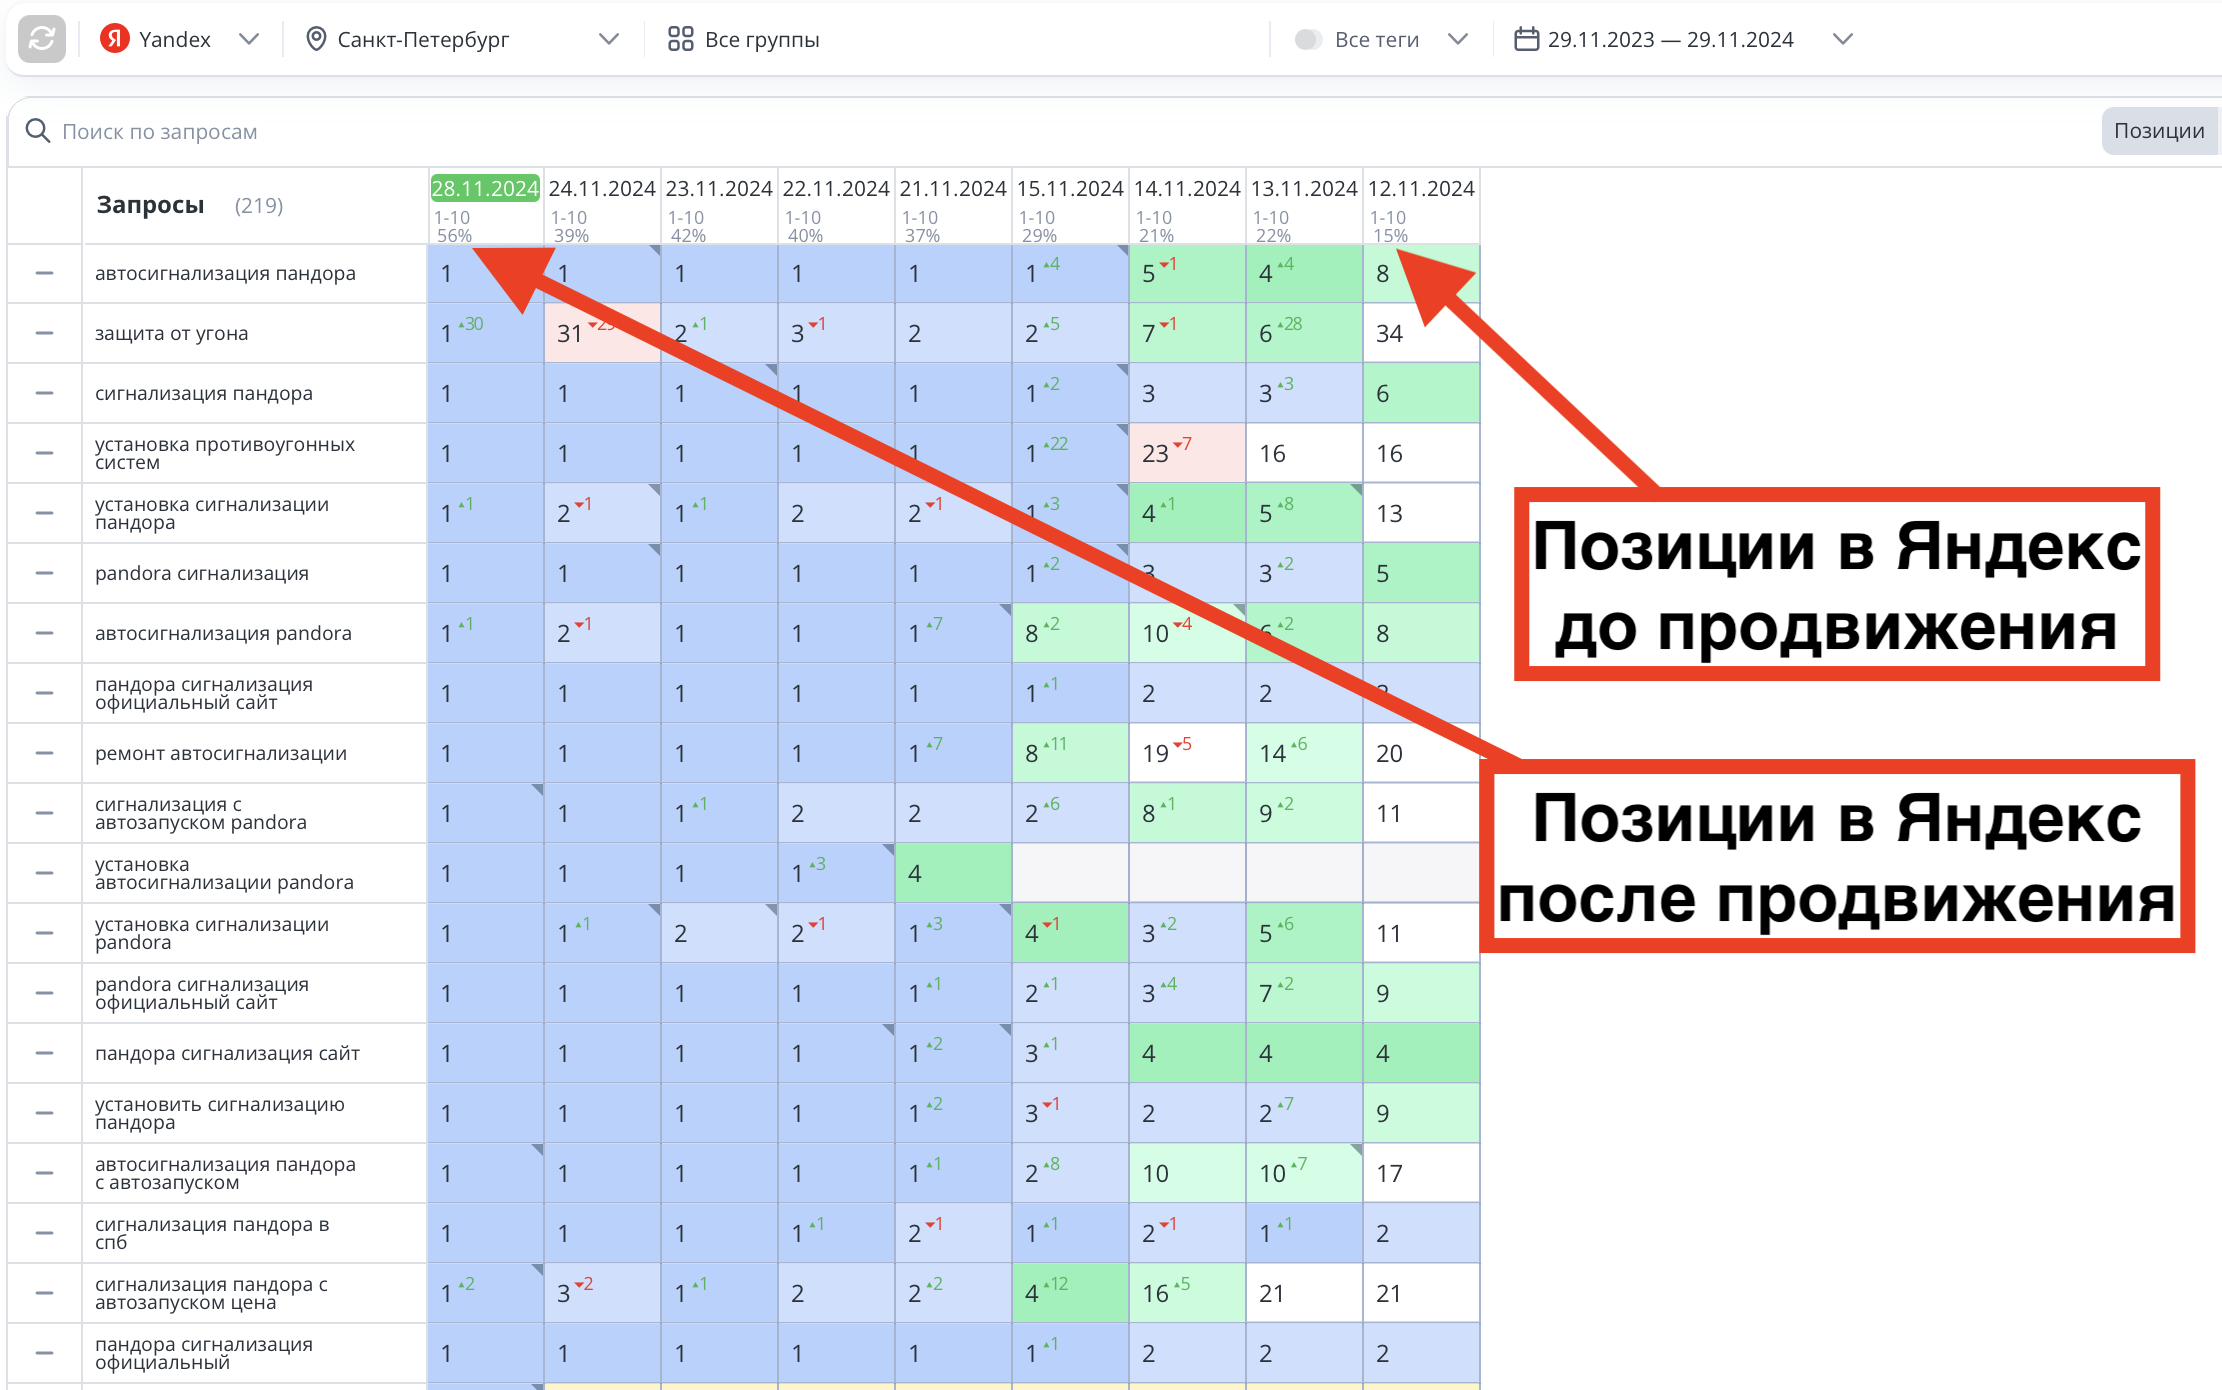Click the groups grid icon

[x=681, y=39]
